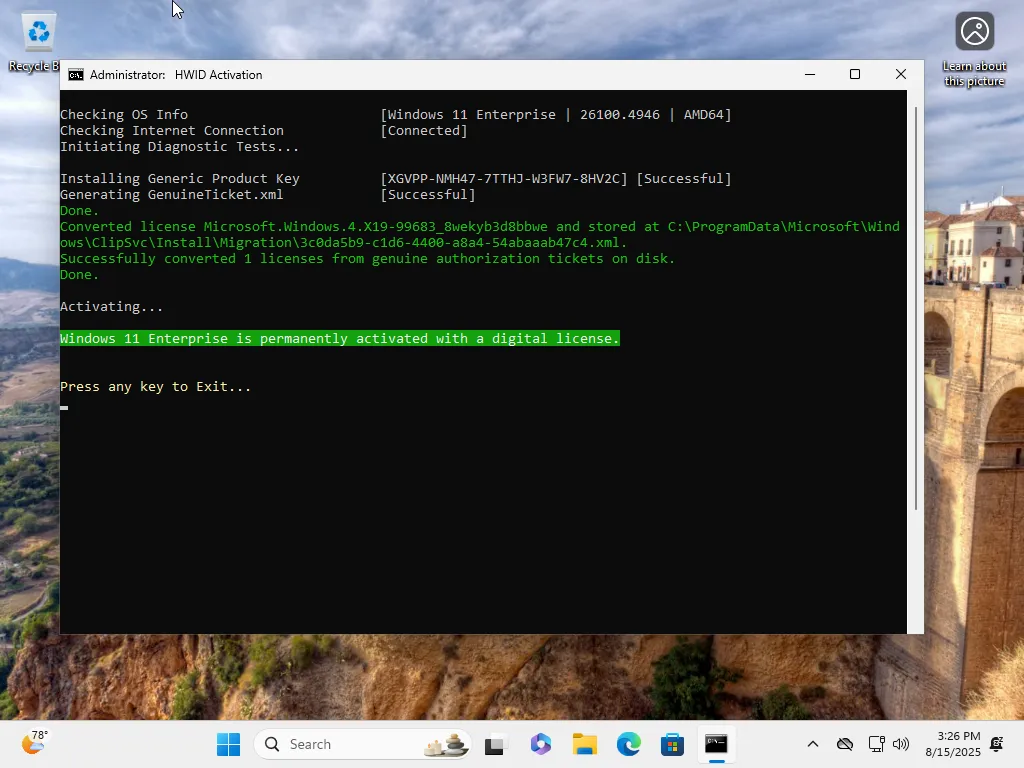The width and height of the screenshot is (1024, 768).
Task: Click 'Successfully converted 1 licenses' line
Action: [x=367, y=259]
